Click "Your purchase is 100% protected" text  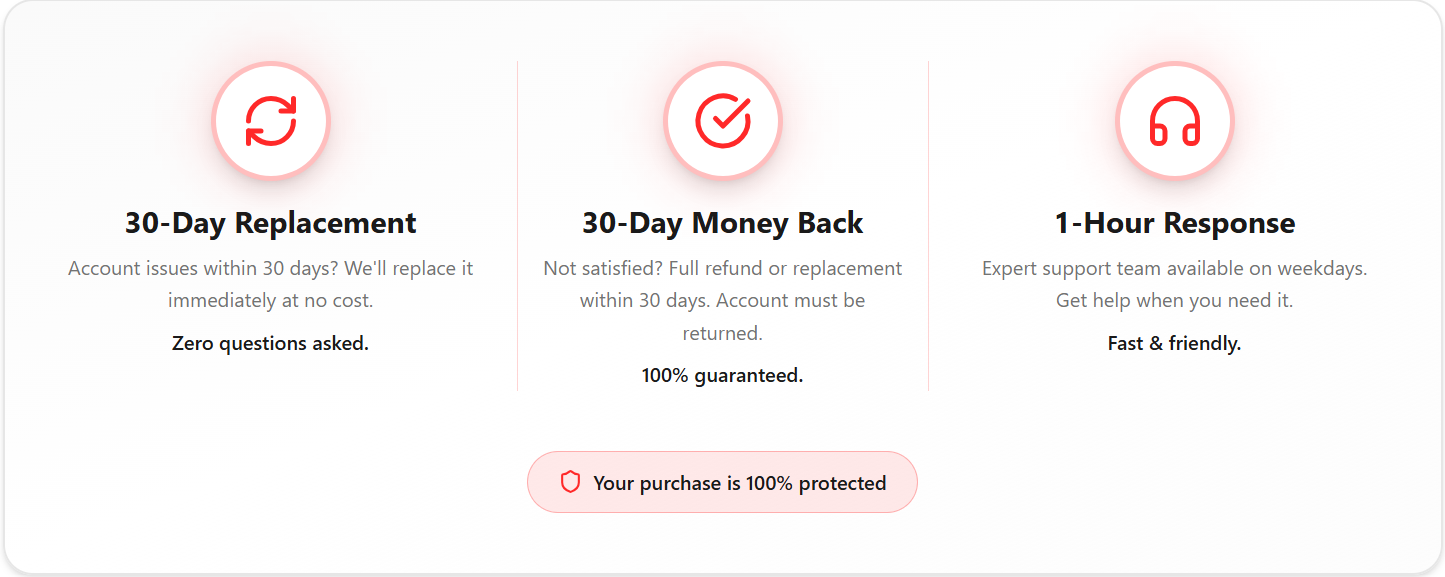739,483
